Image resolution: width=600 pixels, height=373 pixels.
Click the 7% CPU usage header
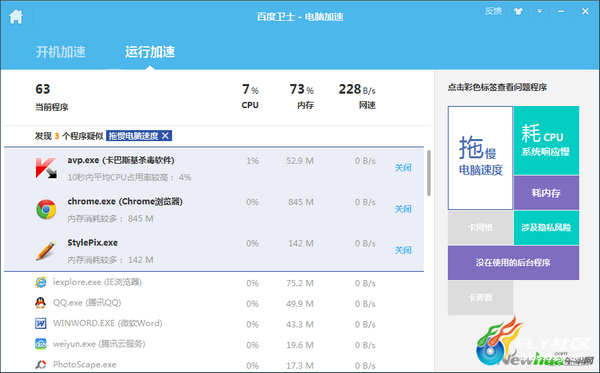pos(250,96)
